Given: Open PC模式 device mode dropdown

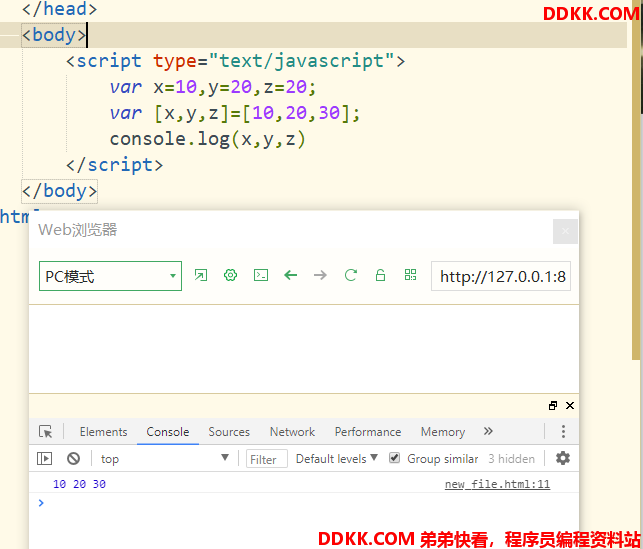Looking at the screenshot, I should 110,276.
